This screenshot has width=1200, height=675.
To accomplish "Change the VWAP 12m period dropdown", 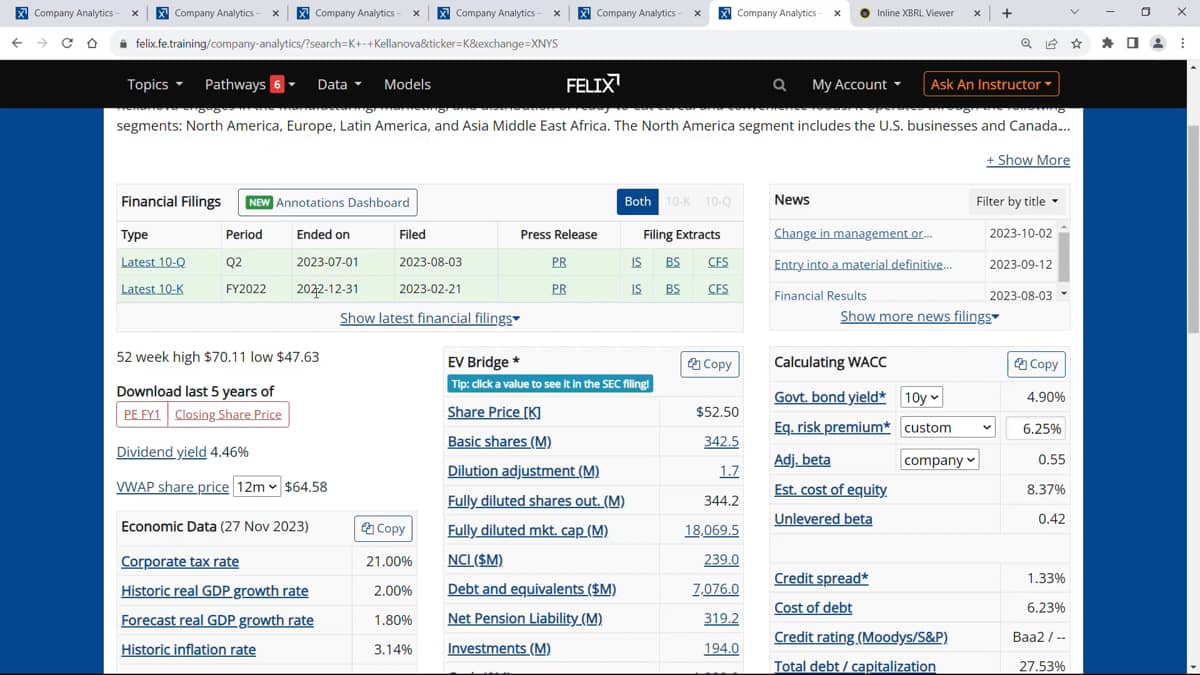I will (257, 487).
